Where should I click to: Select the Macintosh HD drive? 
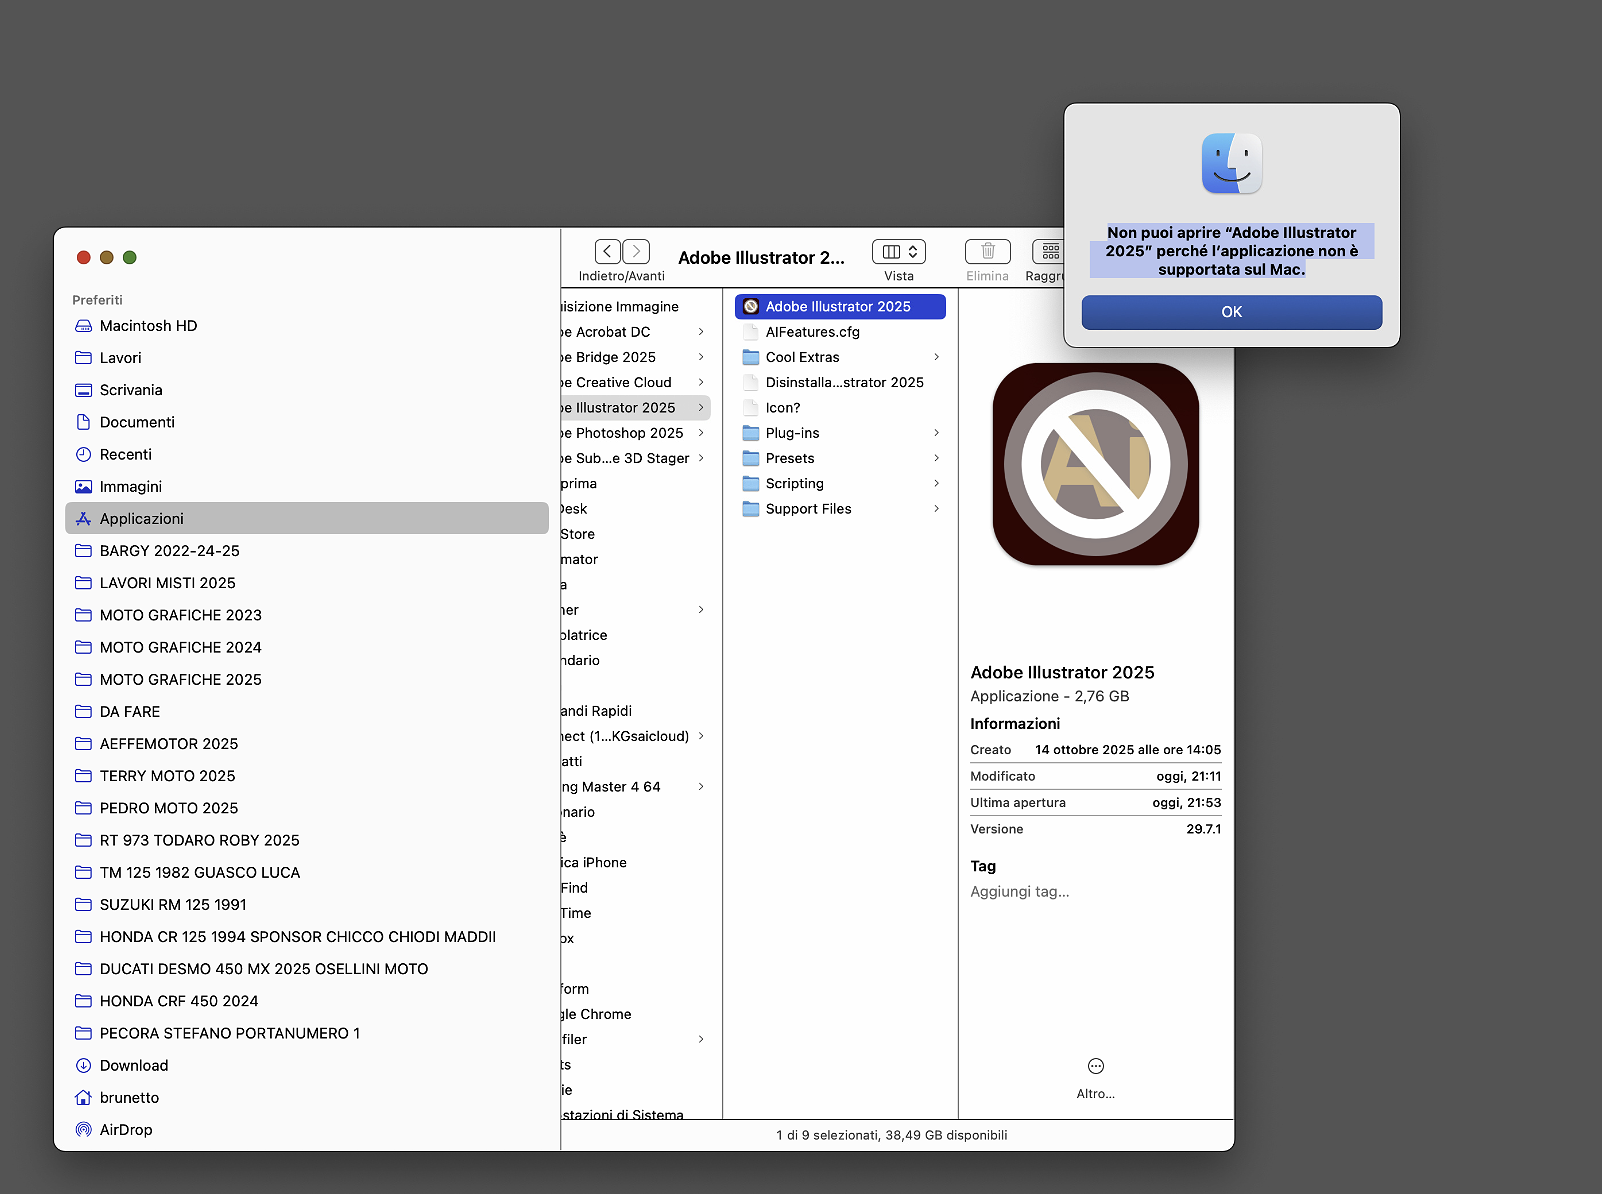pos(148,326)
